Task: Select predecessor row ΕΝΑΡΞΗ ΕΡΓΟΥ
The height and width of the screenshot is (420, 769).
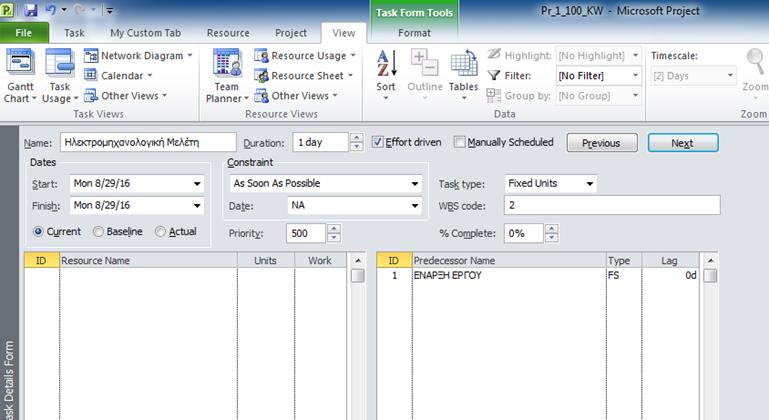Action: pyautogui.click(x=538, y=275)
